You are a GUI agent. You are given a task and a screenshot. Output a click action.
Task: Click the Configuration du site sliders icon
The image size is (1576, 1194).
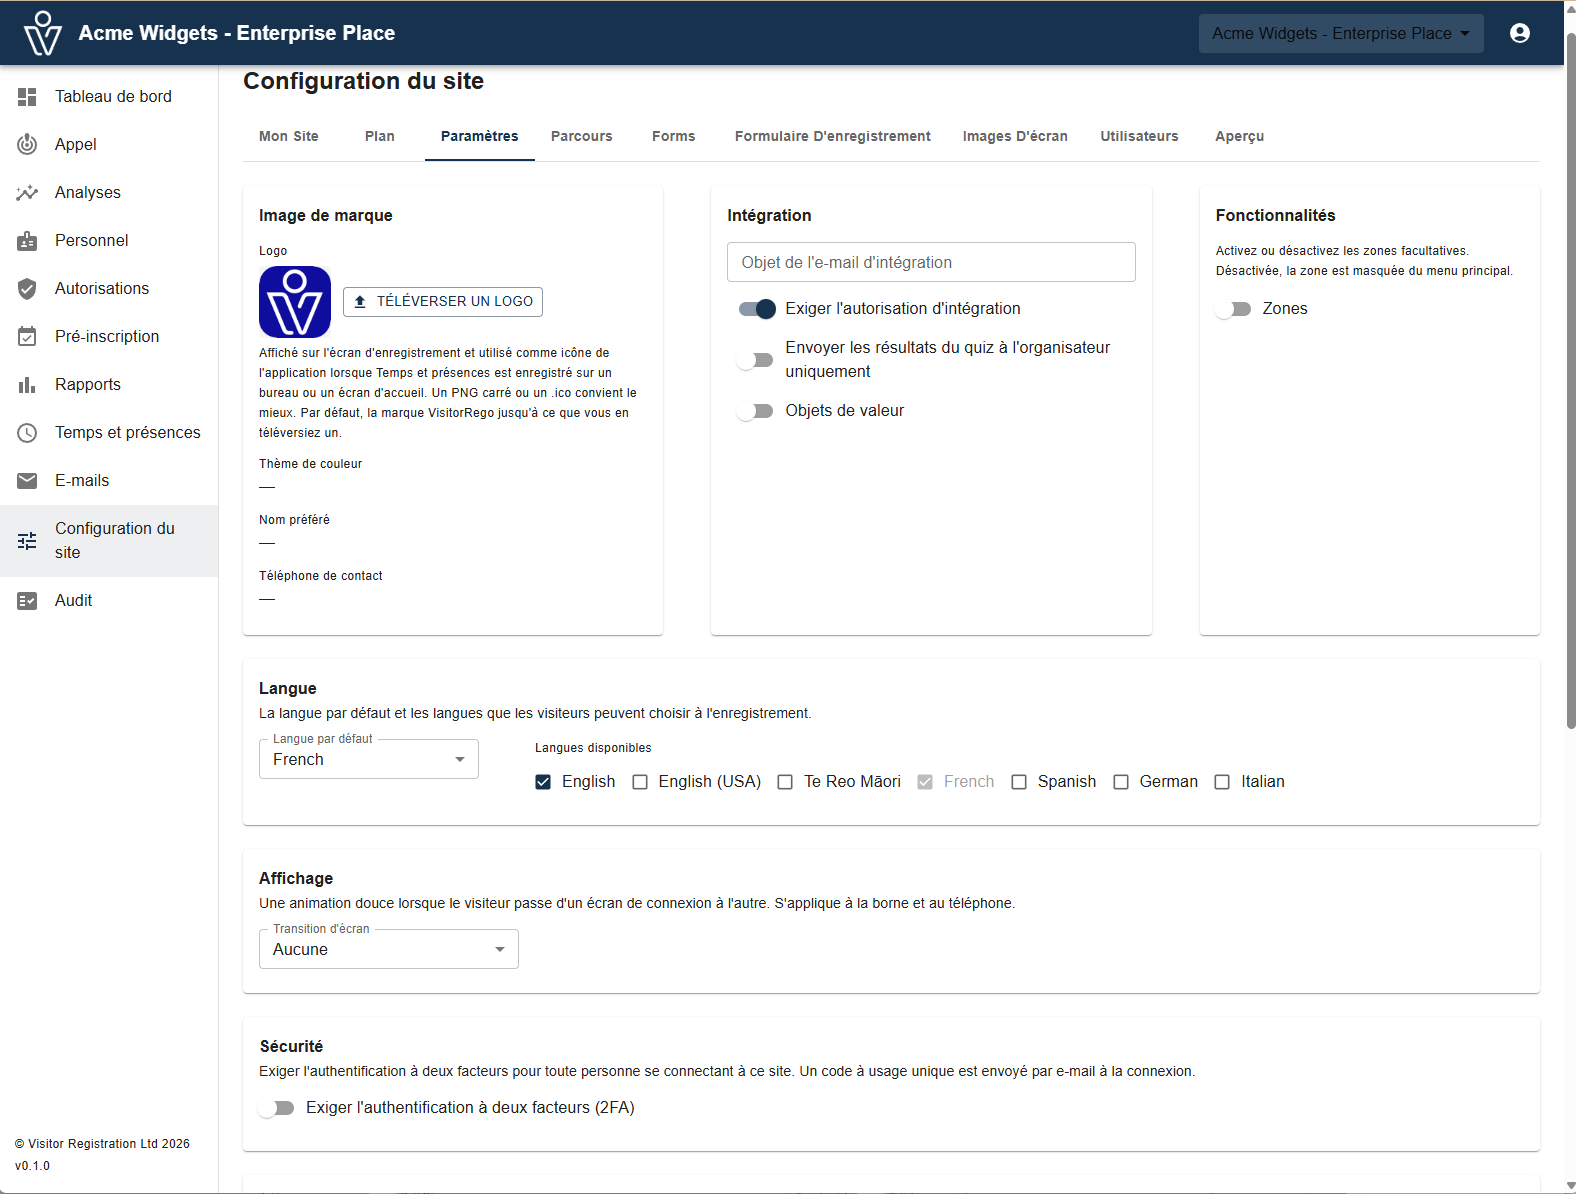point(27,540)
